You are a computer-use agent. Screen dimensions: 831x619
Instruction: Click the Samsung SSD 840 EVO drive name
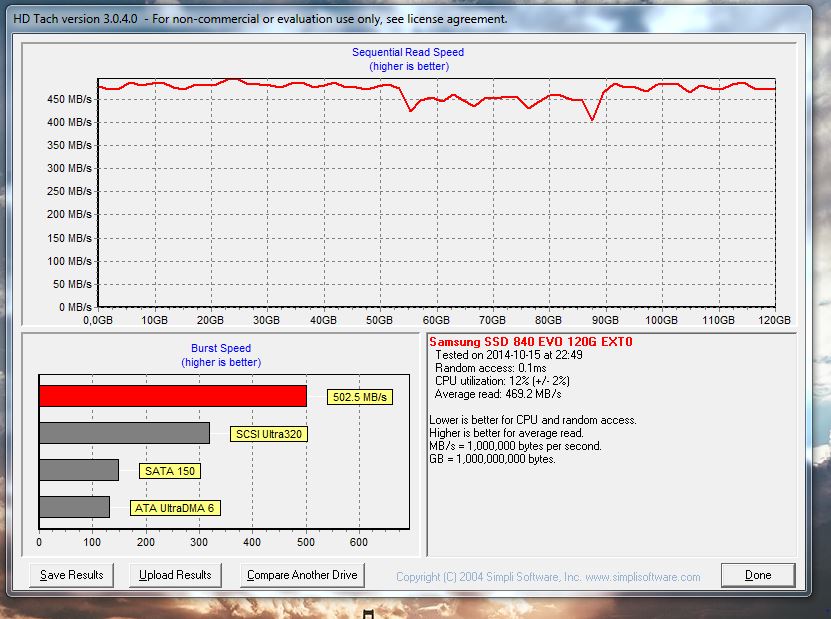pos(530,342)
